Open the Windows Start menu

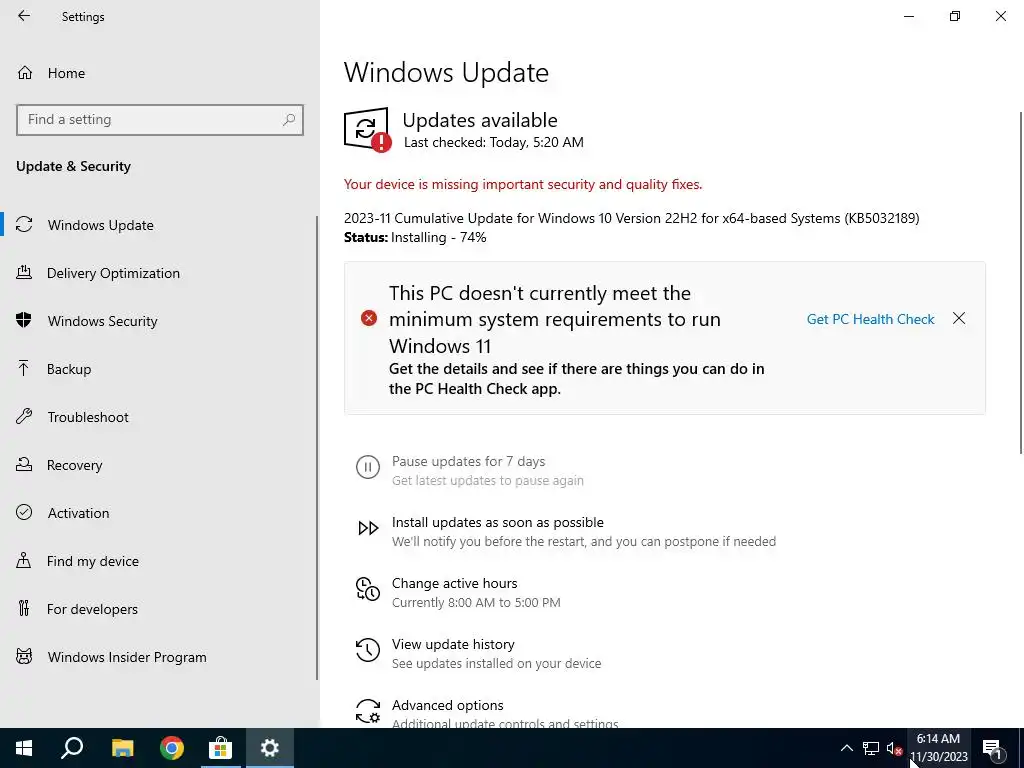point(24,748)
